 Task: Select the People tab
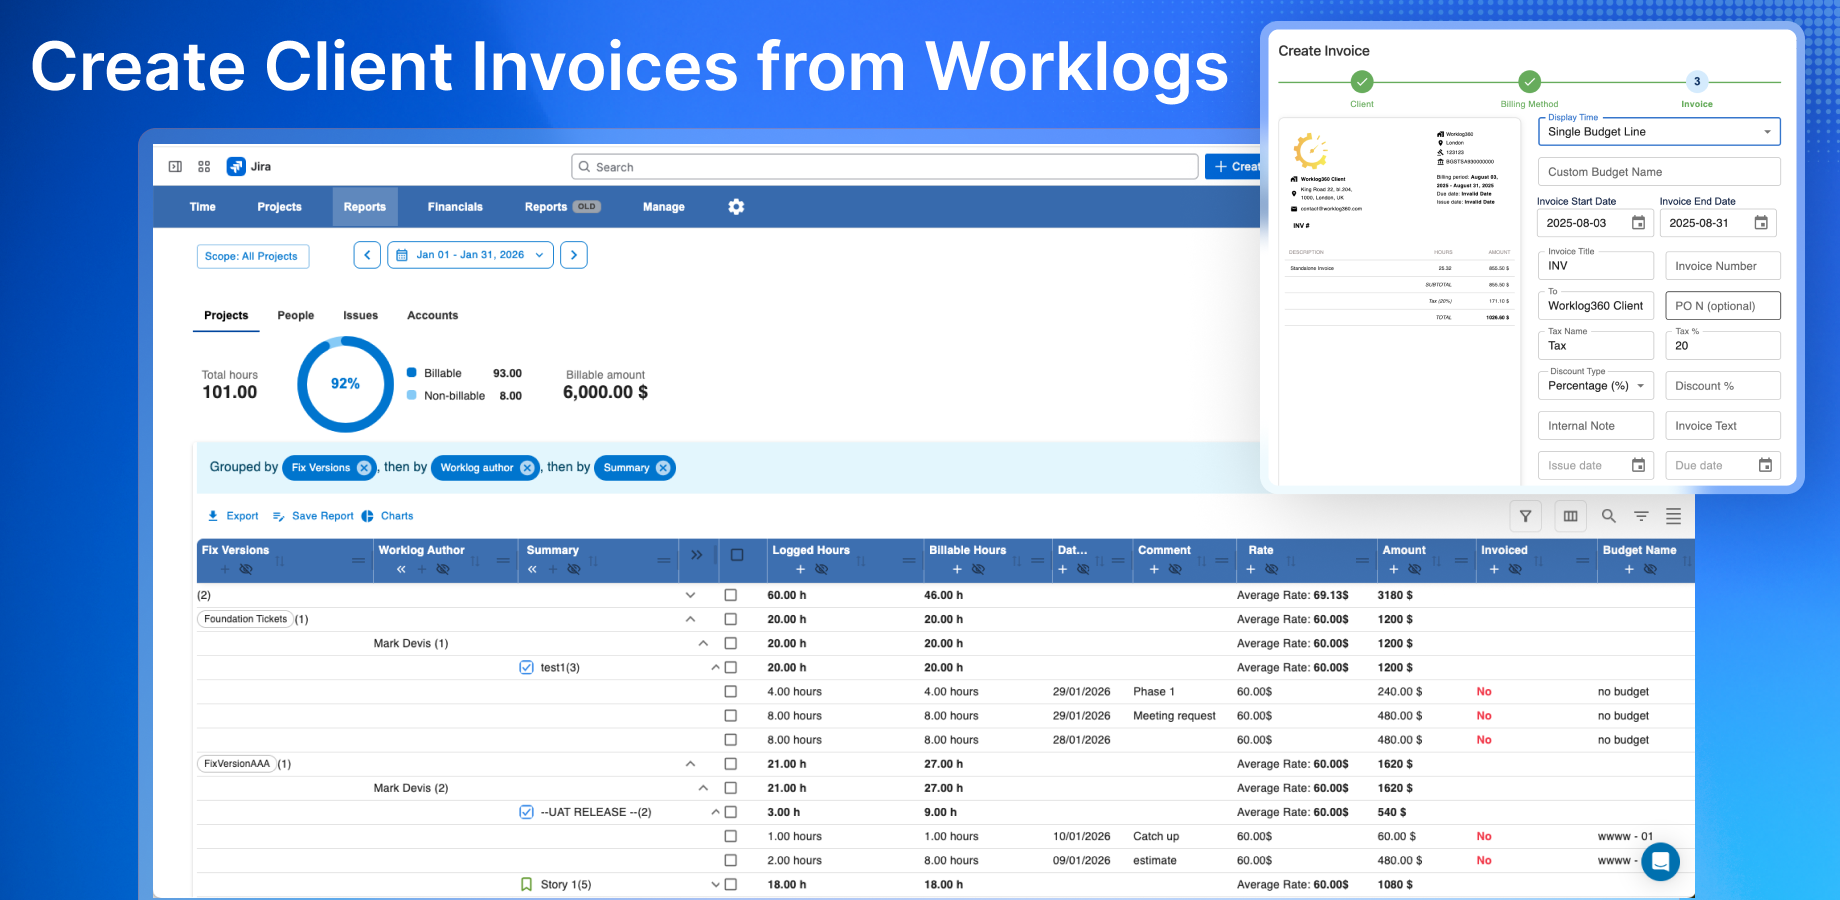click(x=295, y=315)
